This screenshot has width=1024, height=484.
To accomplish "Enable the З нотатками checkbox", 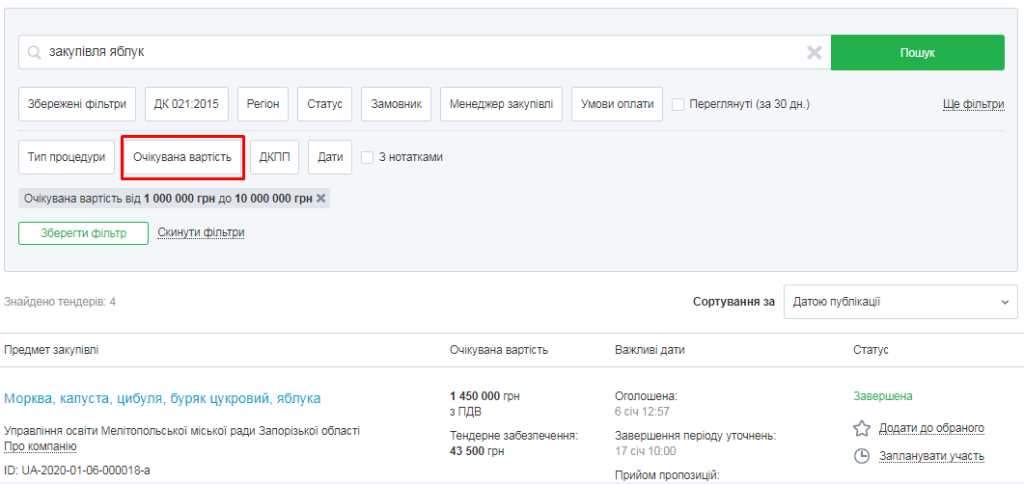I will click(x=367, y=157).
